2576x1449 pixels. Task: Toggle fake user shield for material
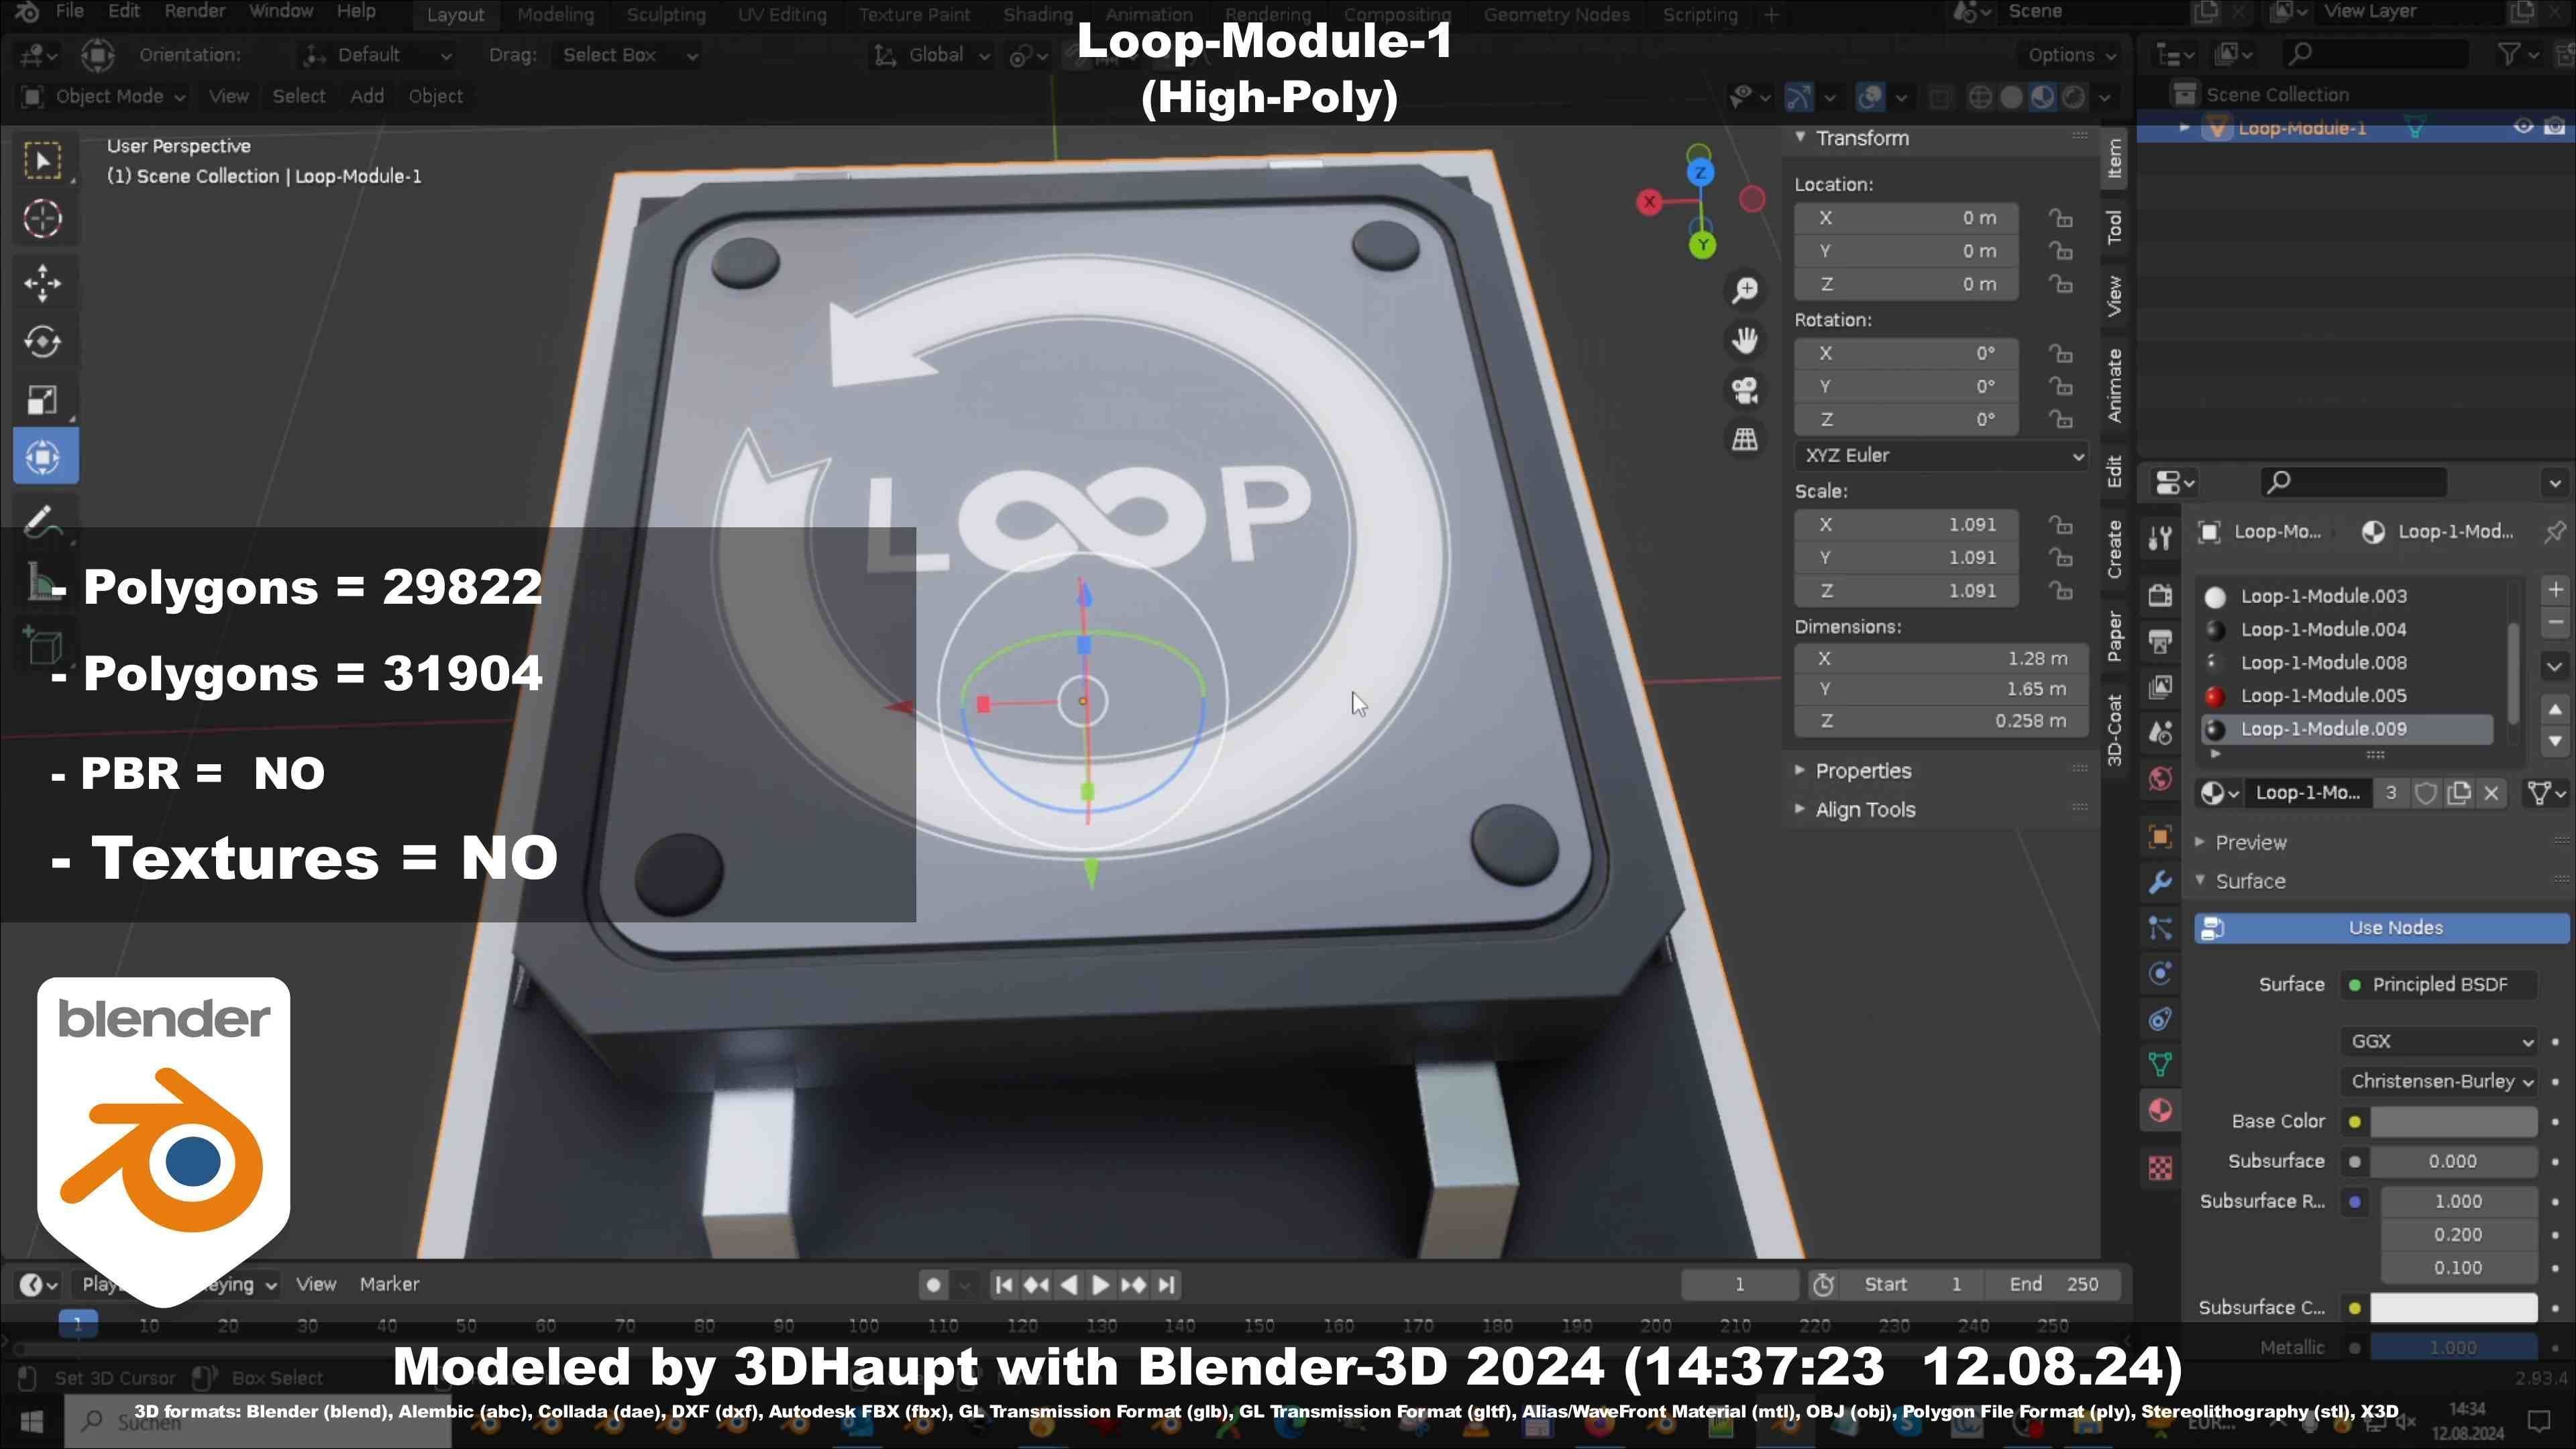pos(2425,793)
